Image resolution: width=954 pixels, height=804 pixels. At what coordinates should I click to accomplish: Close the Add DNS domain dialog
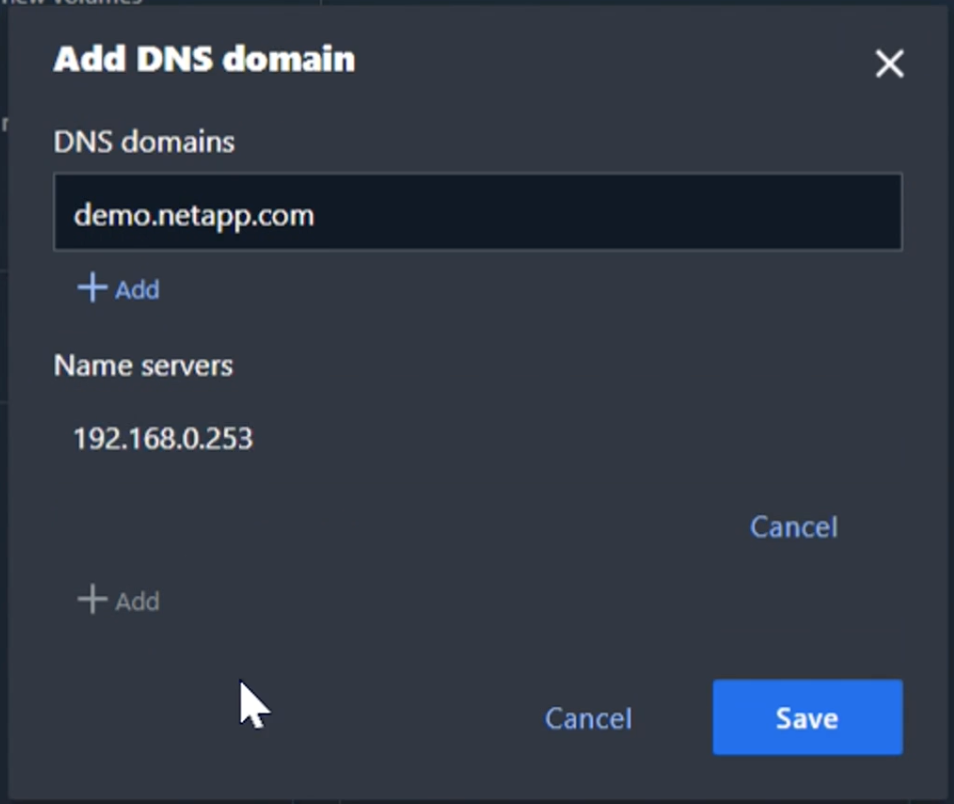[x=888, y=65]
